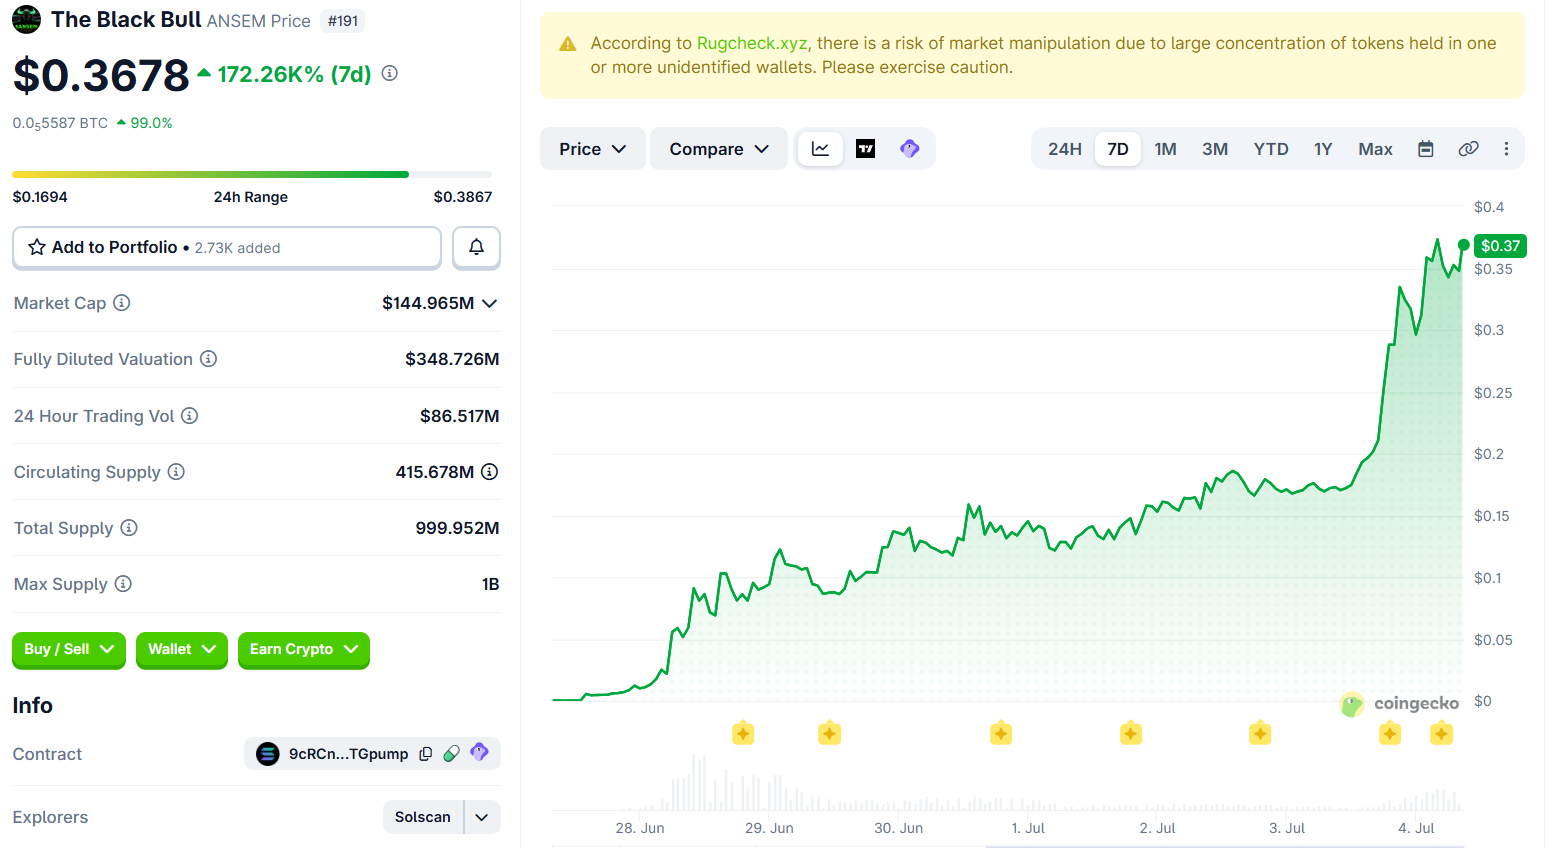Image resolution: width=1552 pixels, height=848 pixels.
Task: Open the Max Supply info icon
Action: click(123, 583)
